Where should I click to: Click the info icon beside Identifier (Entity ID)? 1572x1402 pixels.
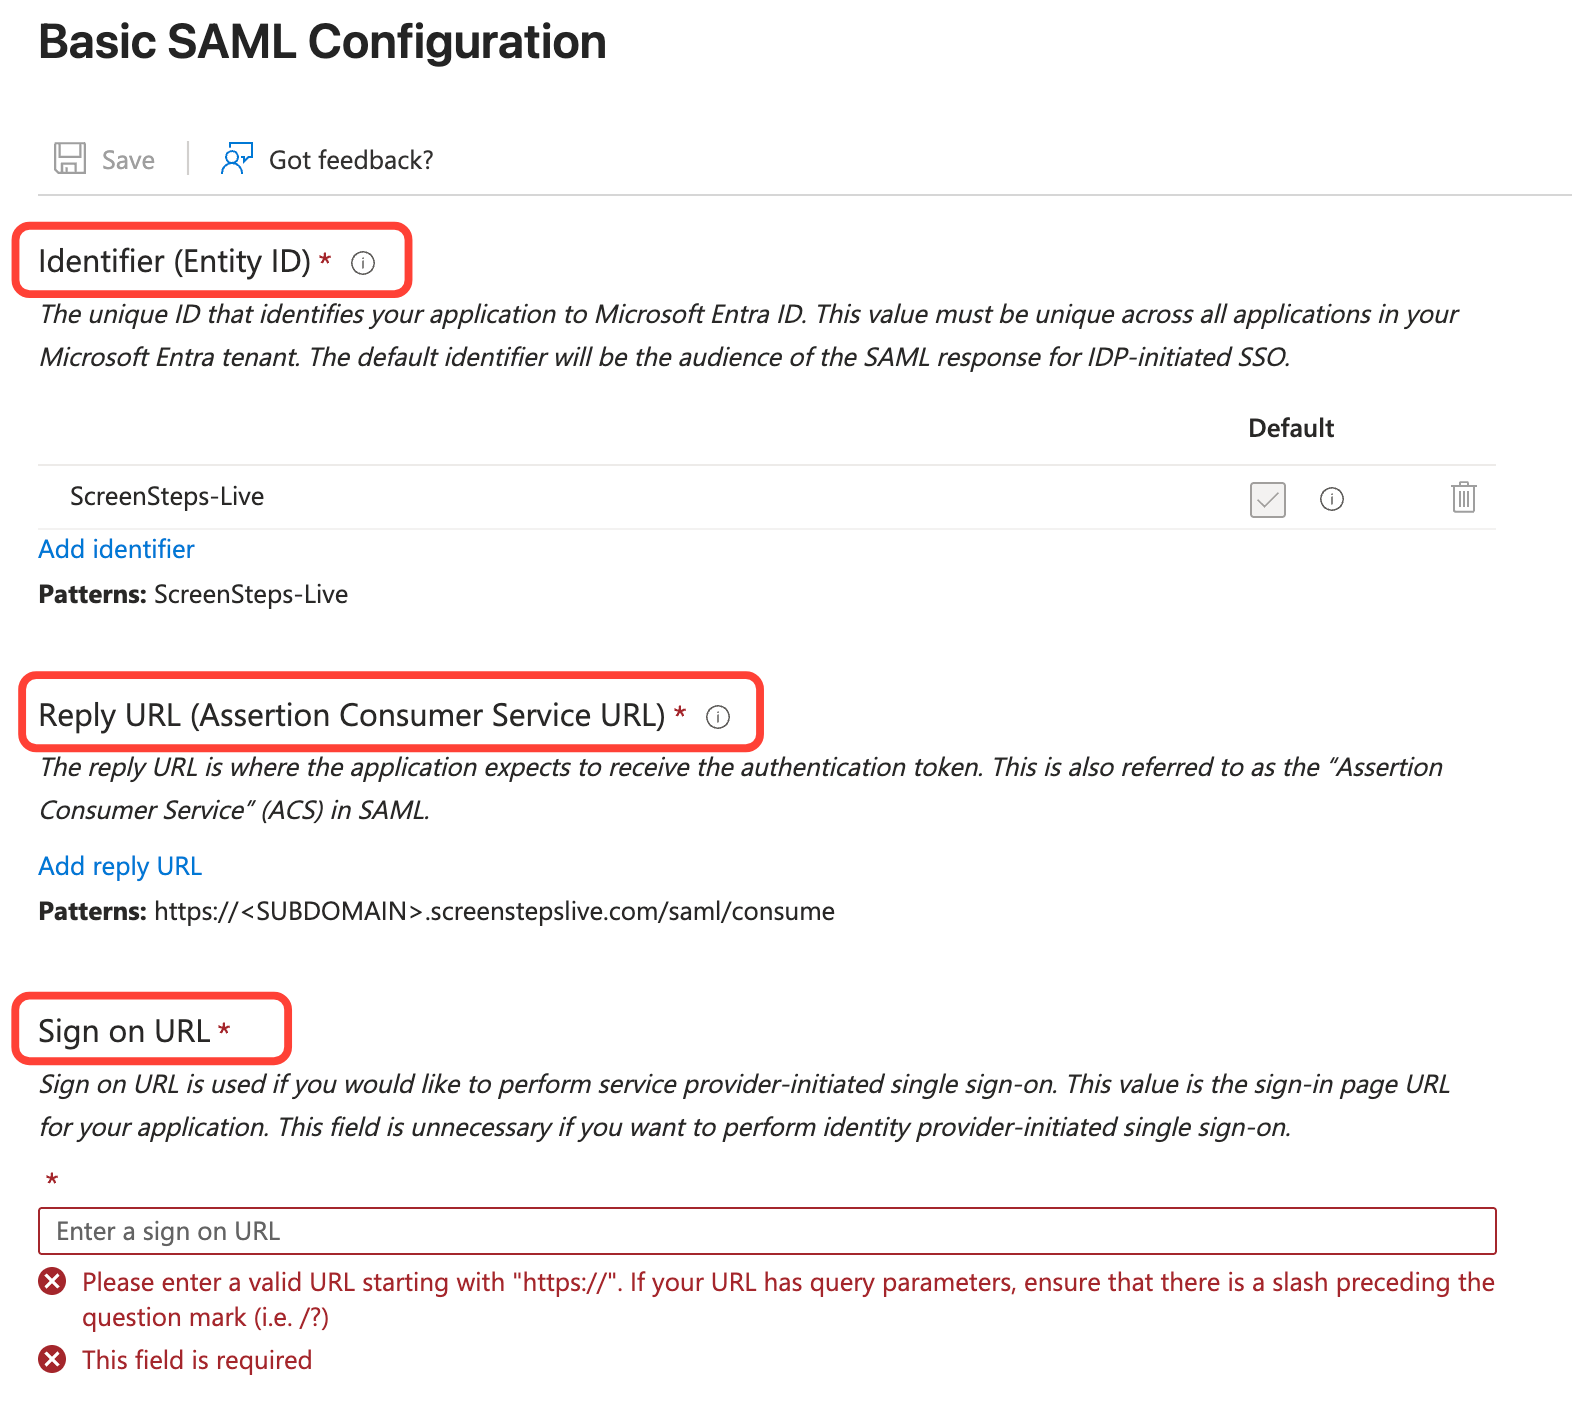click(363, 263)
